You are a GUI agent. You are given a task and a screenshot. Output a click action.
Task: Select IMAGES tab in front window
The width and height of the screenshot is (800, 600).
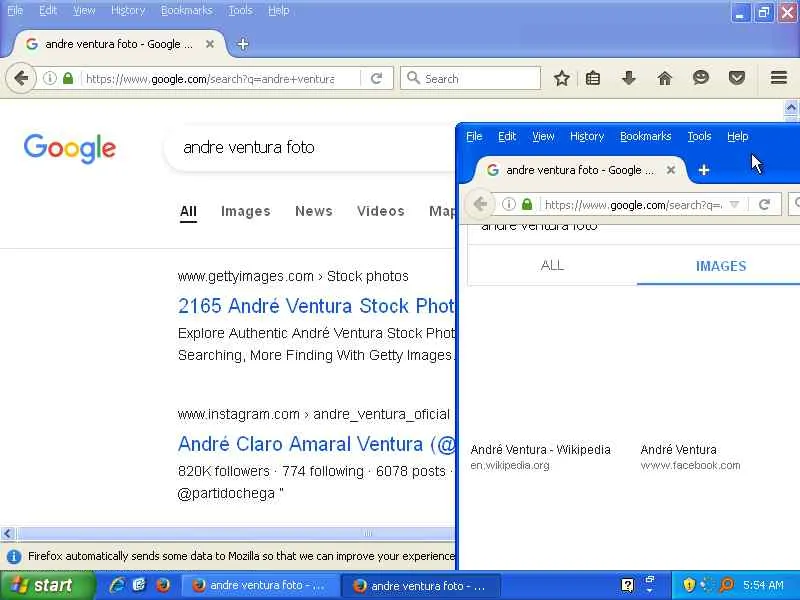click(x=720, y=266)
